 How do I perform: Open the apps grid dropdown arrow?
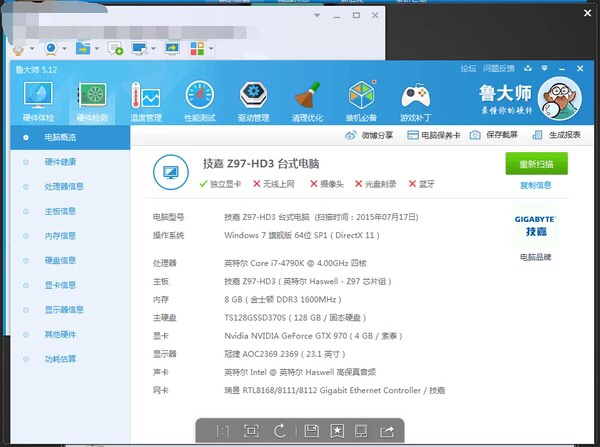[211, 49]
